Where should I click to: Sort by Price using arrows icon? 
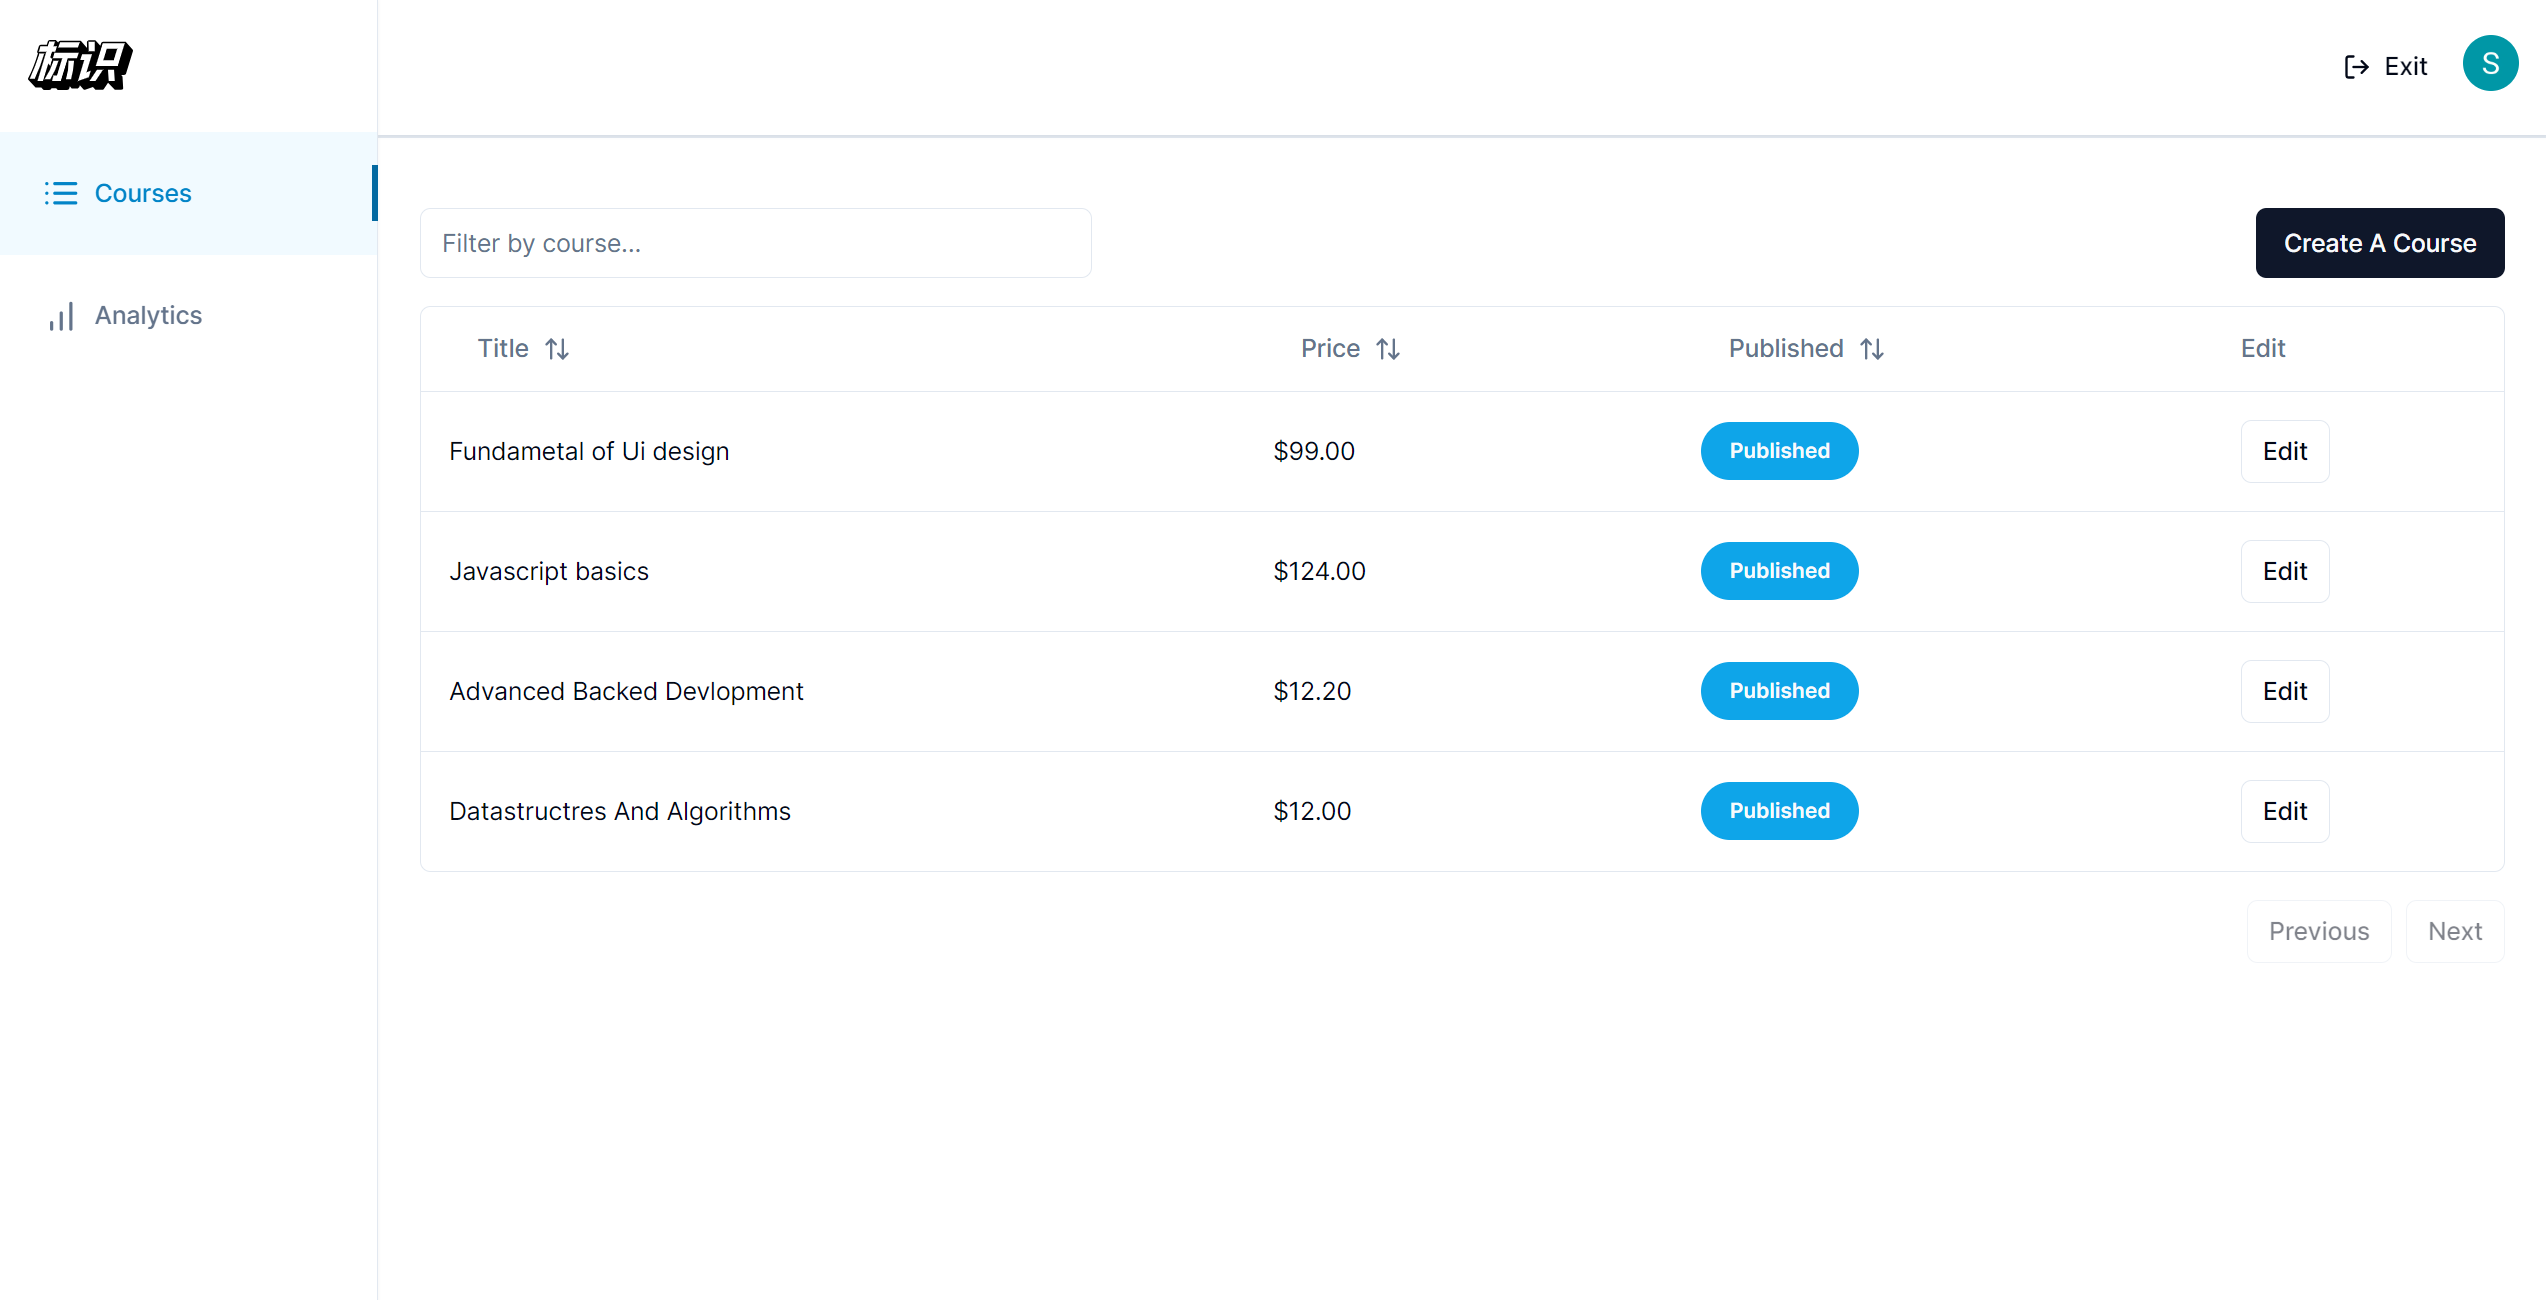1387,349
